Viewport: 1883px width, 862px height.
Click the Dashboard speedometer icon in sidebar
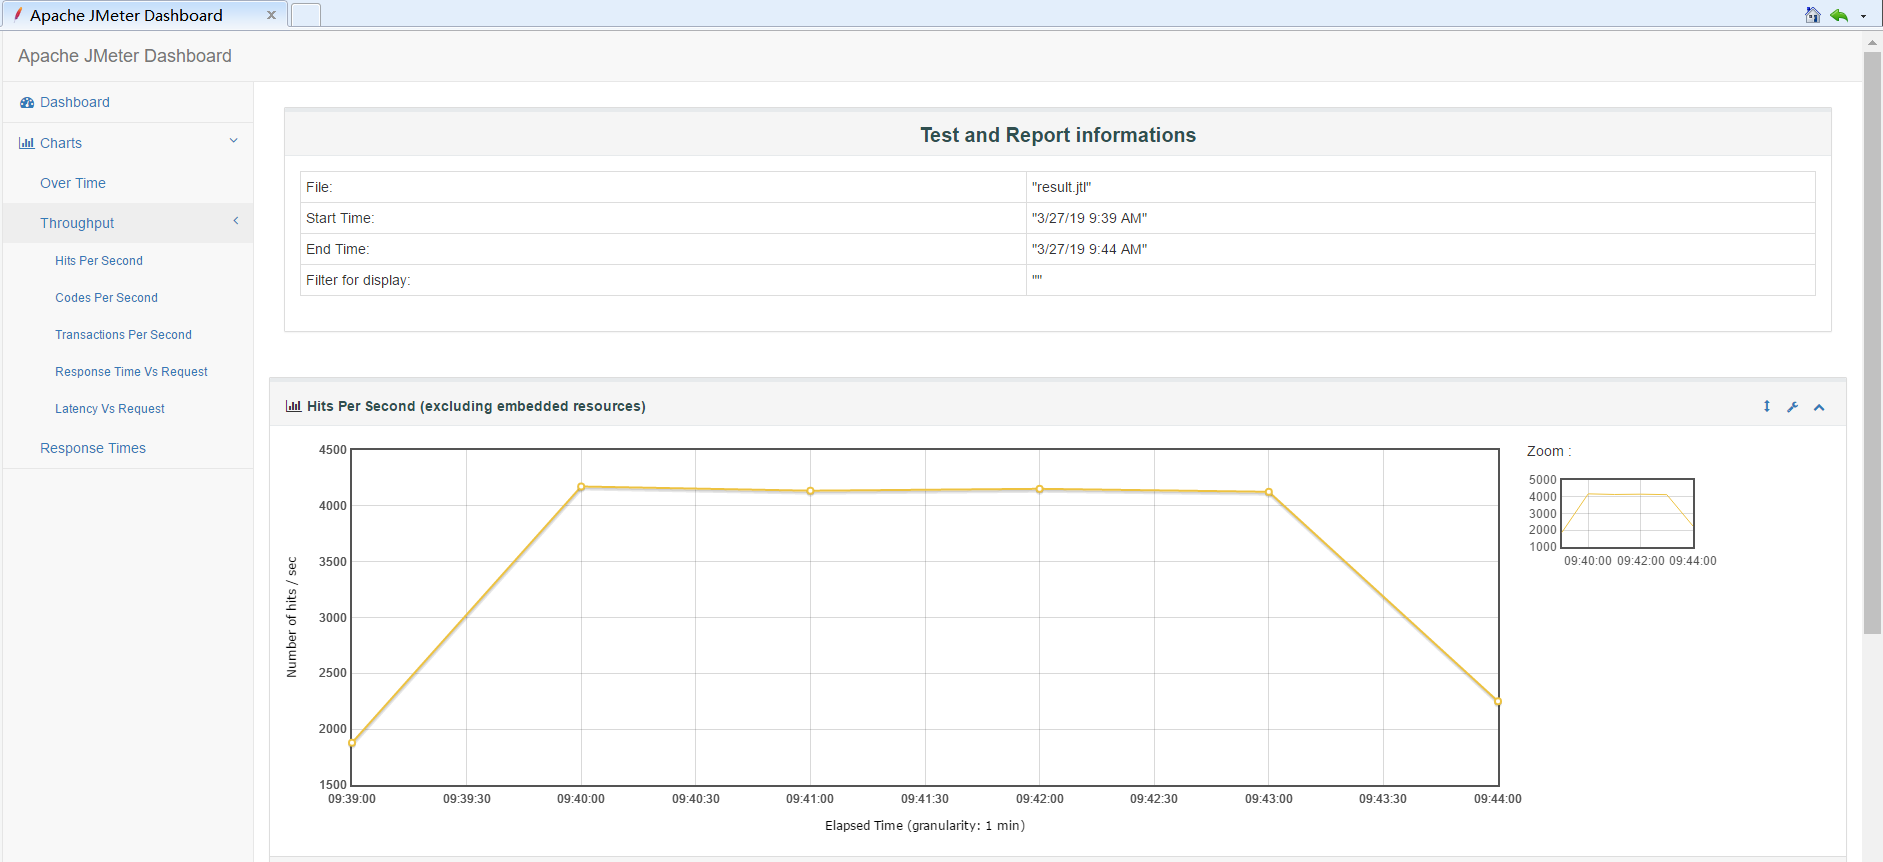click(27, 103)
